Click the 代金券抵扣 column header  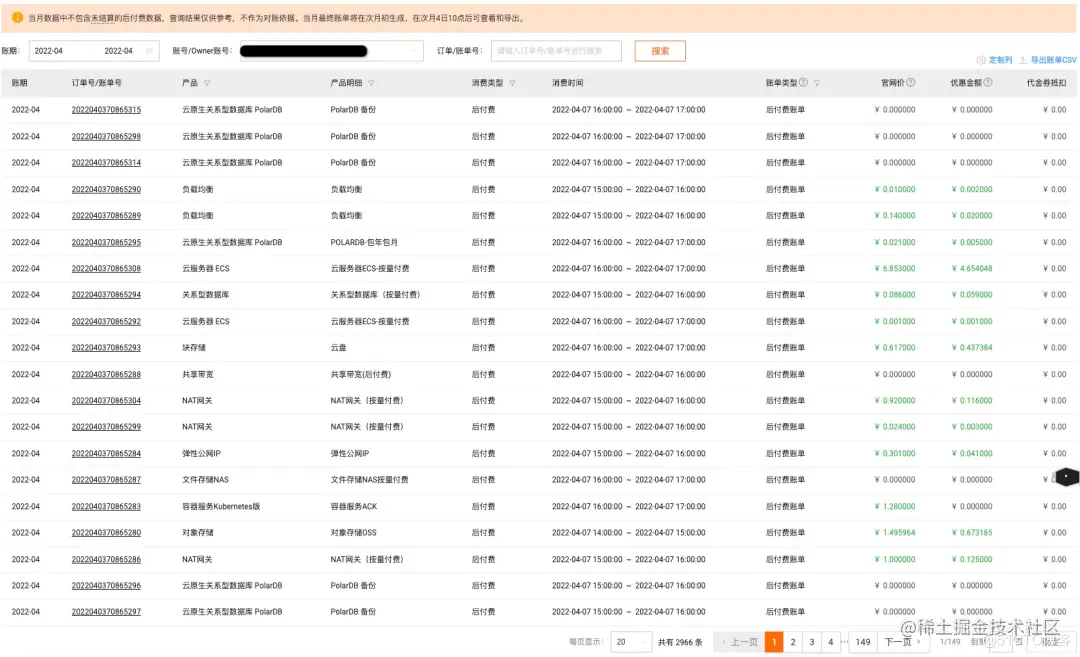pyautogui.click(x=1046, y=83)
